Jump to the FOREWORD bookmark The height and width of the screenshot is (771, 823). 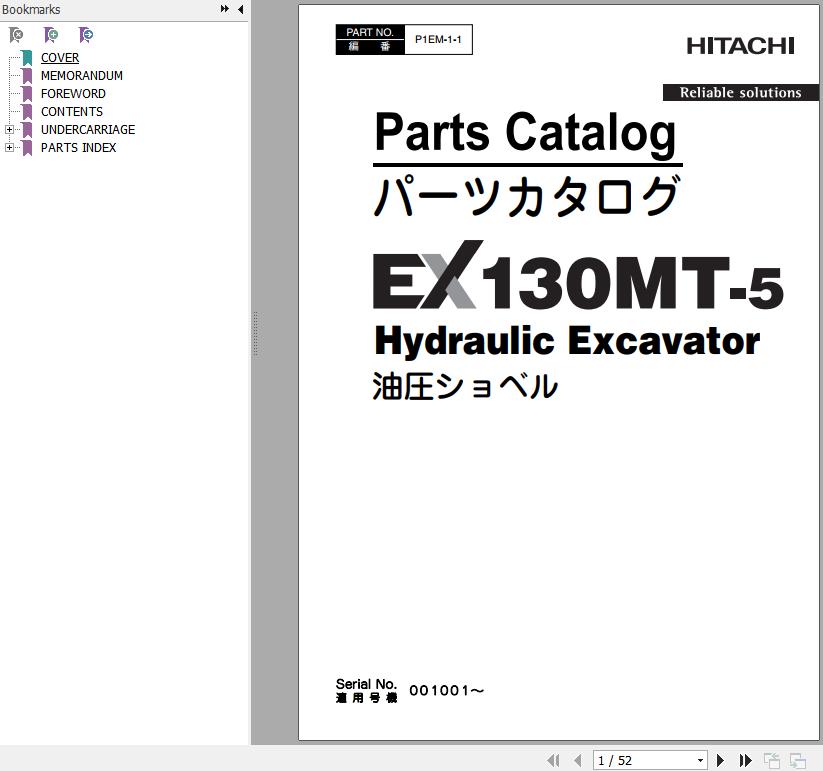coord(73,93)
